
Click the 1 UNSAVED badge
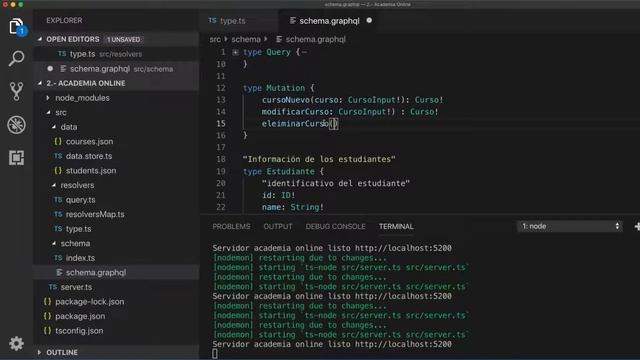click(123, 39)
